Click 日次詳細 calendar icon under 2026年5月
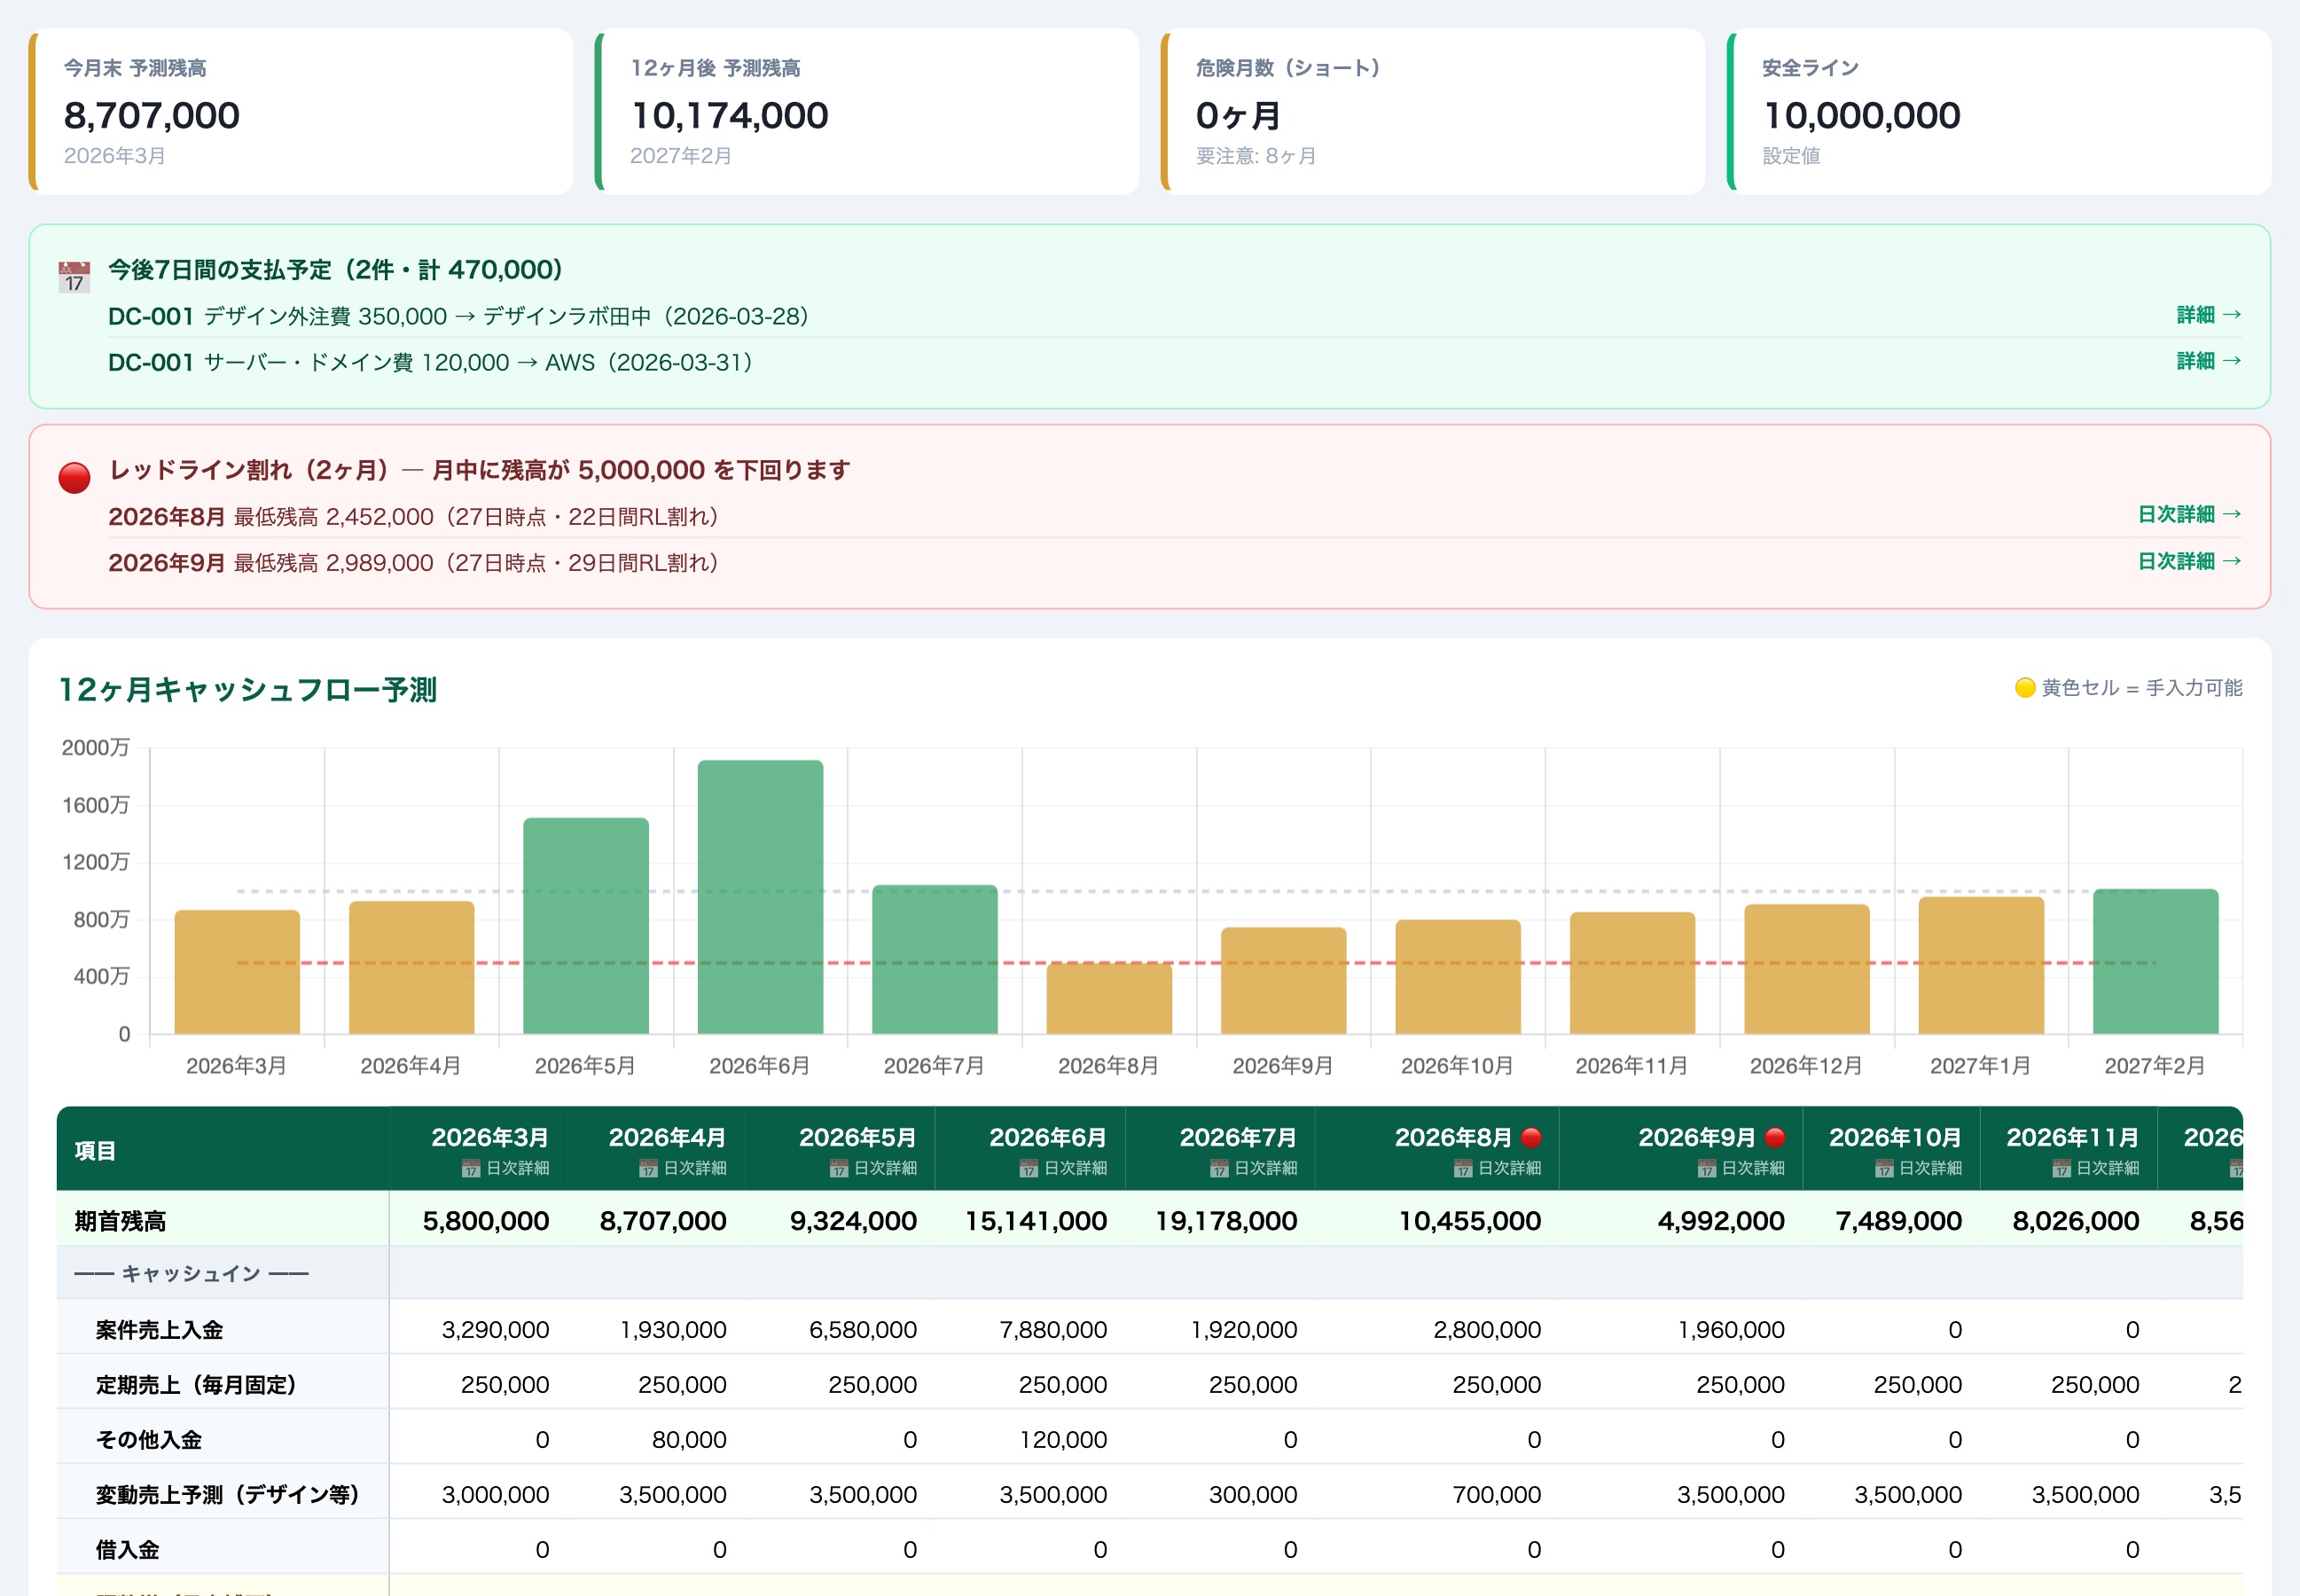 point(839,1168)
